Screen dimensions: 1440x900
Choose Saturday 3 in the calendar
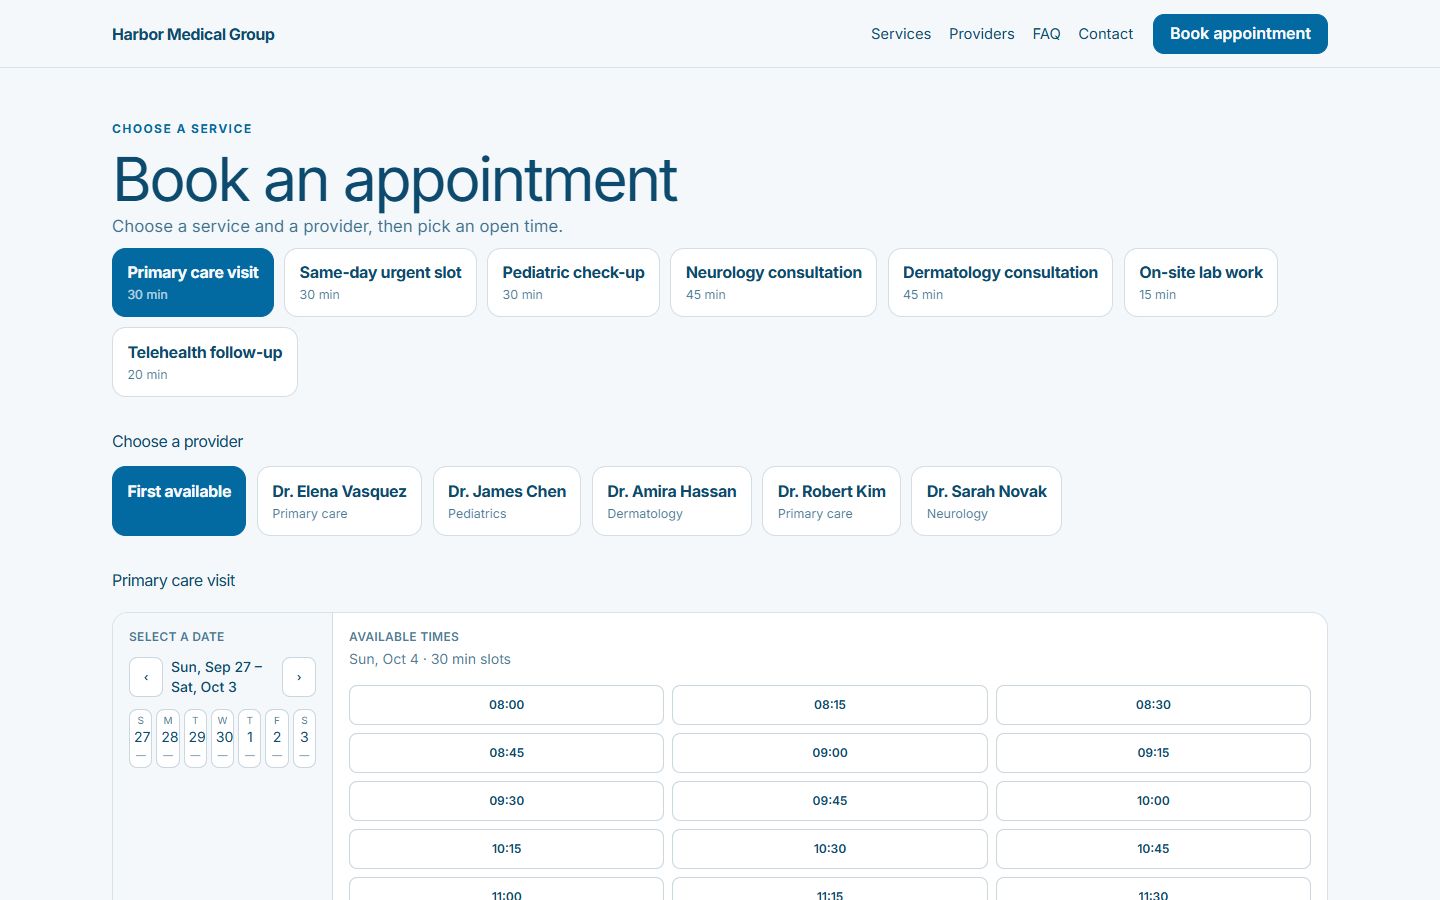pyautogui.click(x=304, y=738)
